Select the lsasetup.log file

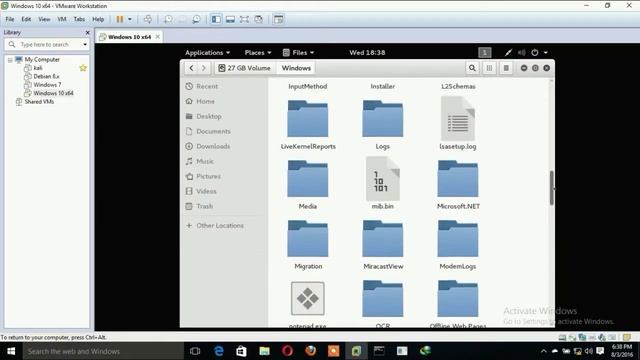[458, 124]
